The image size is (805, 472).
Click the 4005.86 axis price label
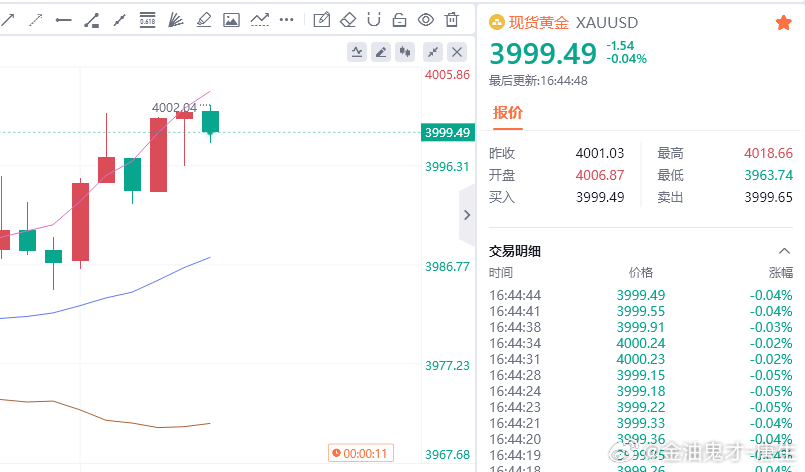(x=447, y=75)
